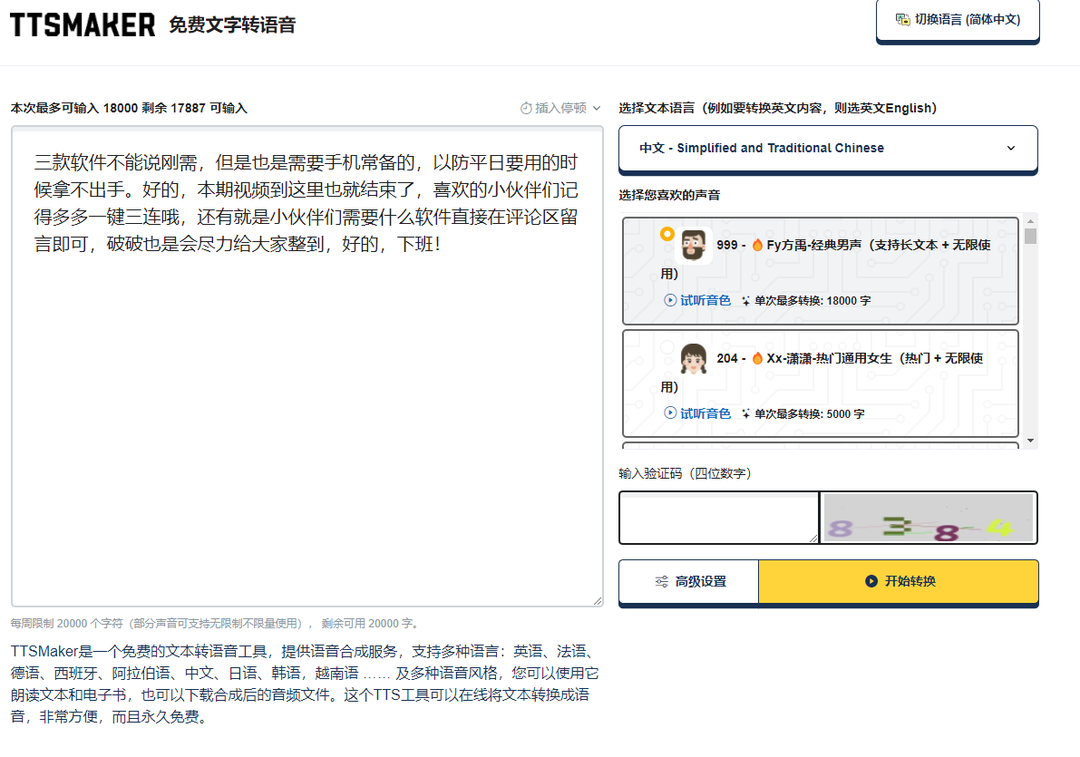The width and height of the screenshot is (1080, 757).
Task: Start conversion with 开始转换 button
Action: (899, 581)
